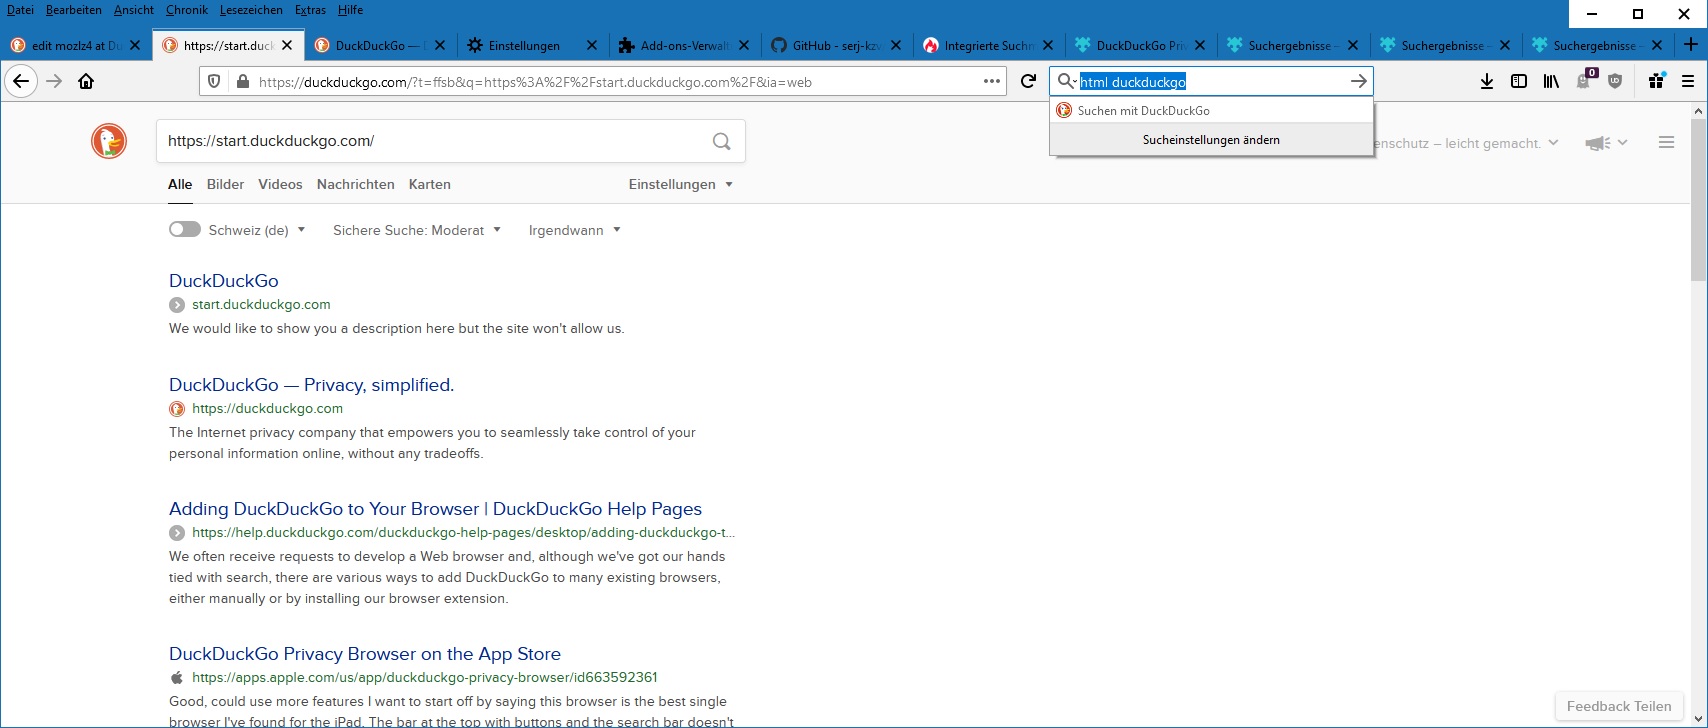Click Sucheinstellungen ändern button
This screenshot has height=728, width=1708.
pyautogui.click(x=1211, y=140)
